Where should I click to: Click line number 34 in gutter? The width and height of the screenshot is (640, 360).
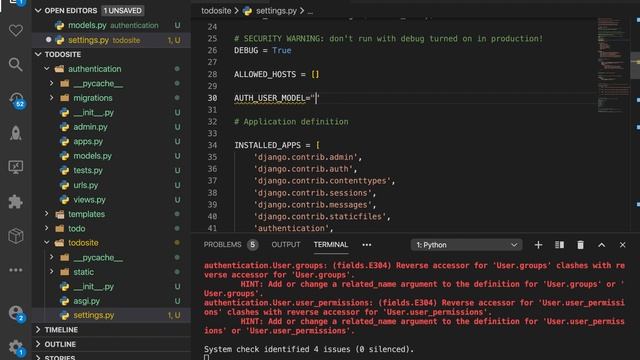[x=212, y=145]
